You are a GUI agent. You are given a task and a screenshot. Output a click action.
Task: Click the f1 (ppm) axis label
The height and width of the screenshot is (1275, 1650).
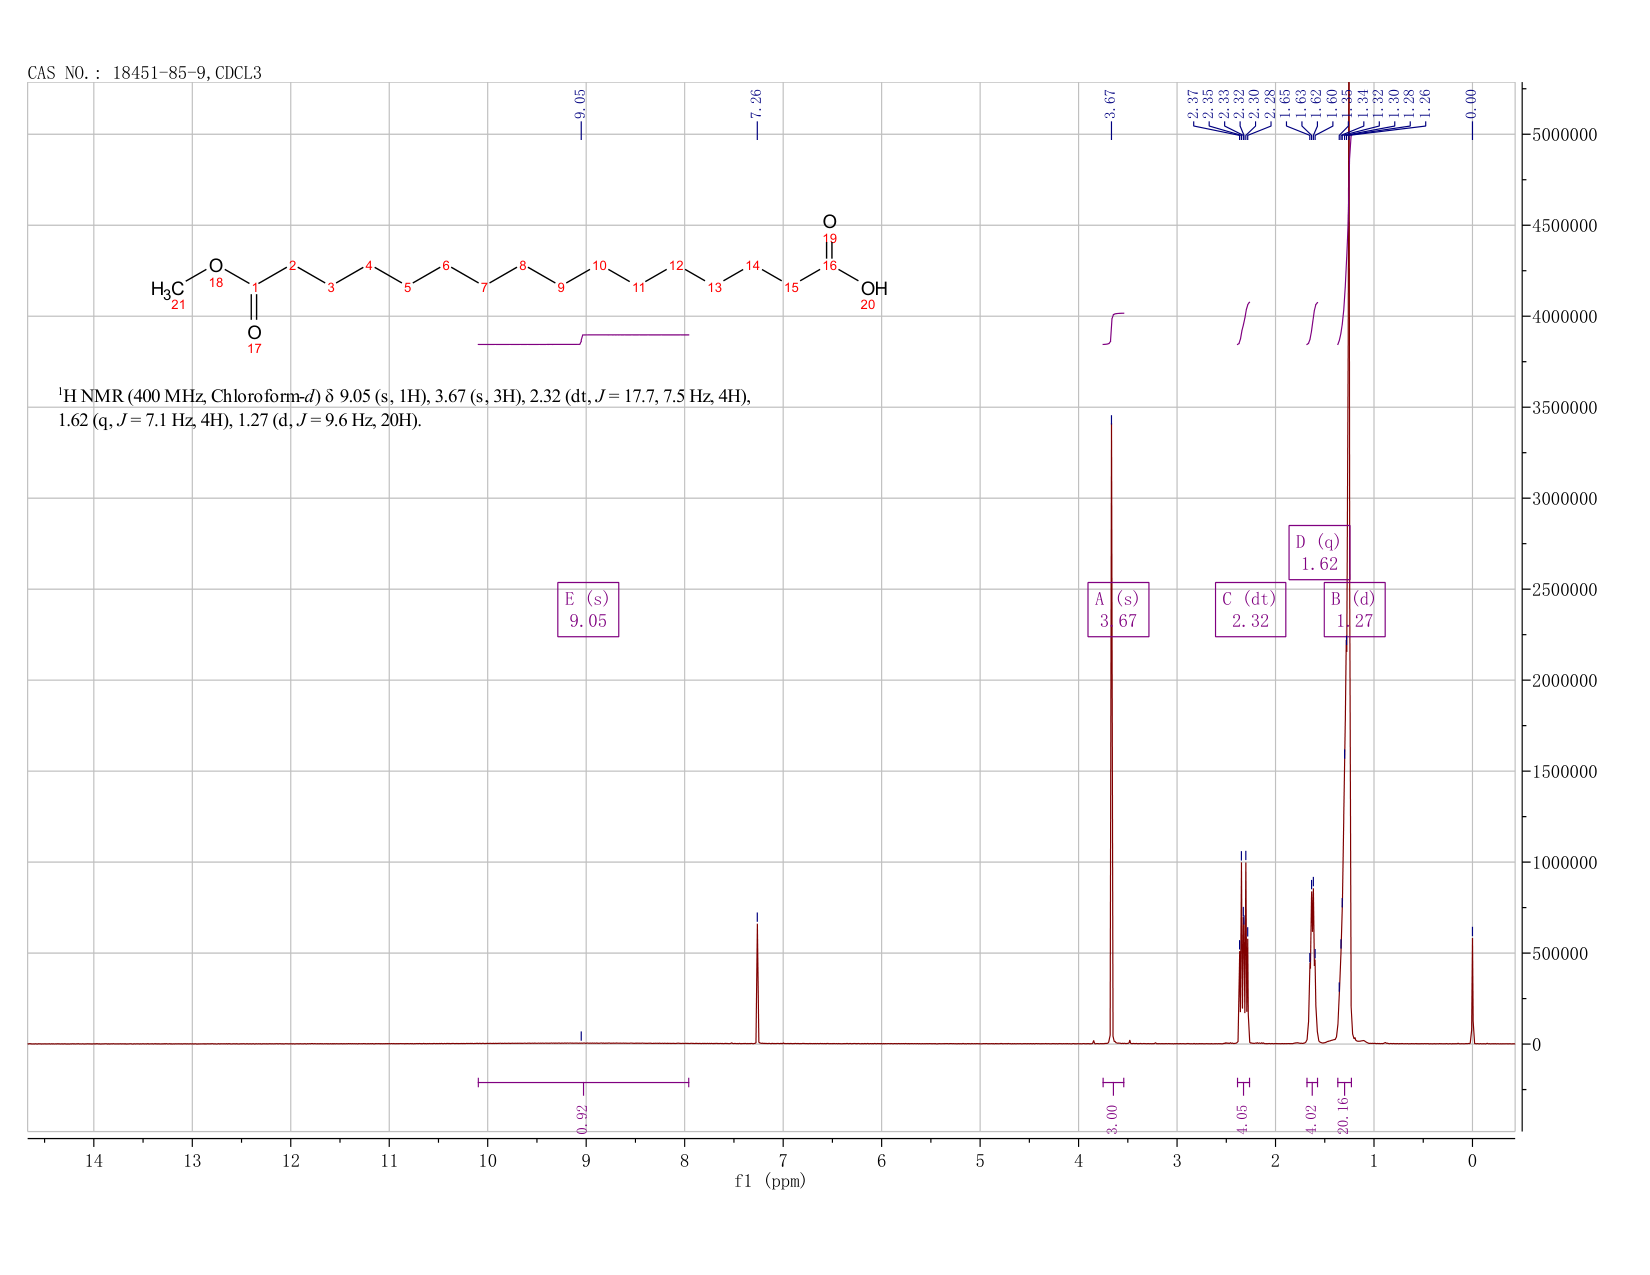pyautogui.click(x=770, y=1181)
